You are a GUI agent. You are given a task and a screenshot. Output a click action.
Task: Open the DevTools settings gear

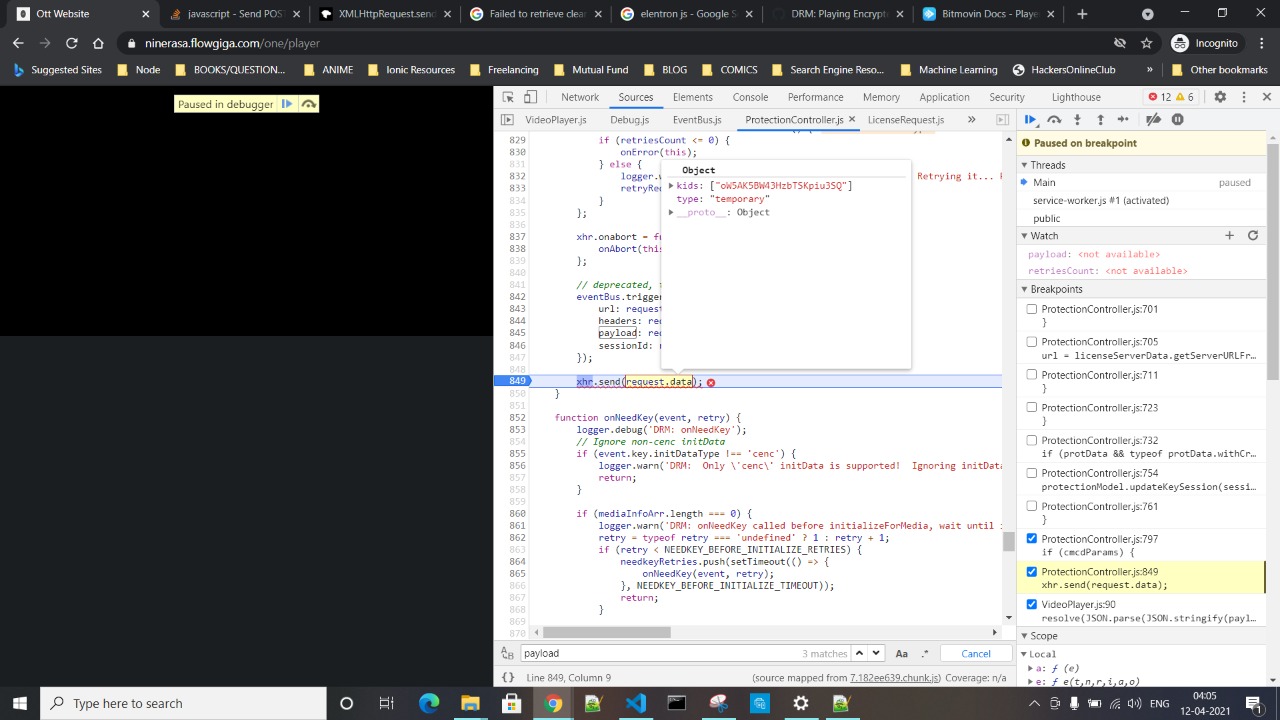click(1220, 97)
